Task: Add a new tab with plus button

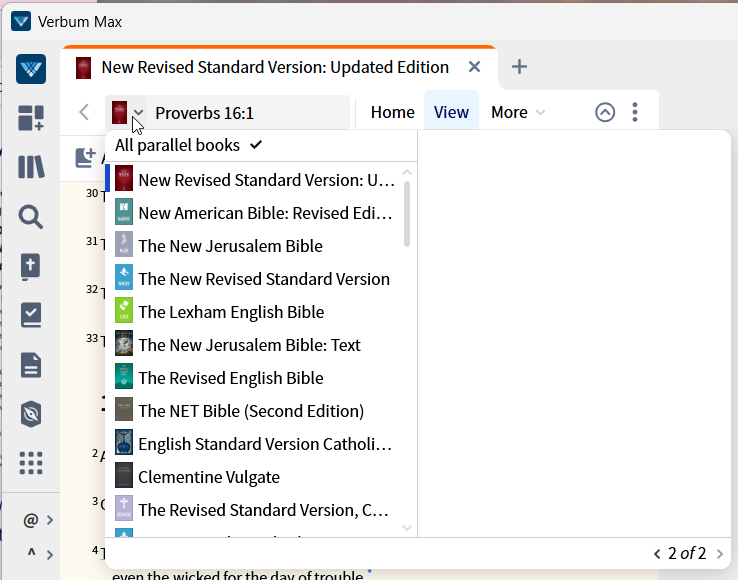Action: click(519, 67)
